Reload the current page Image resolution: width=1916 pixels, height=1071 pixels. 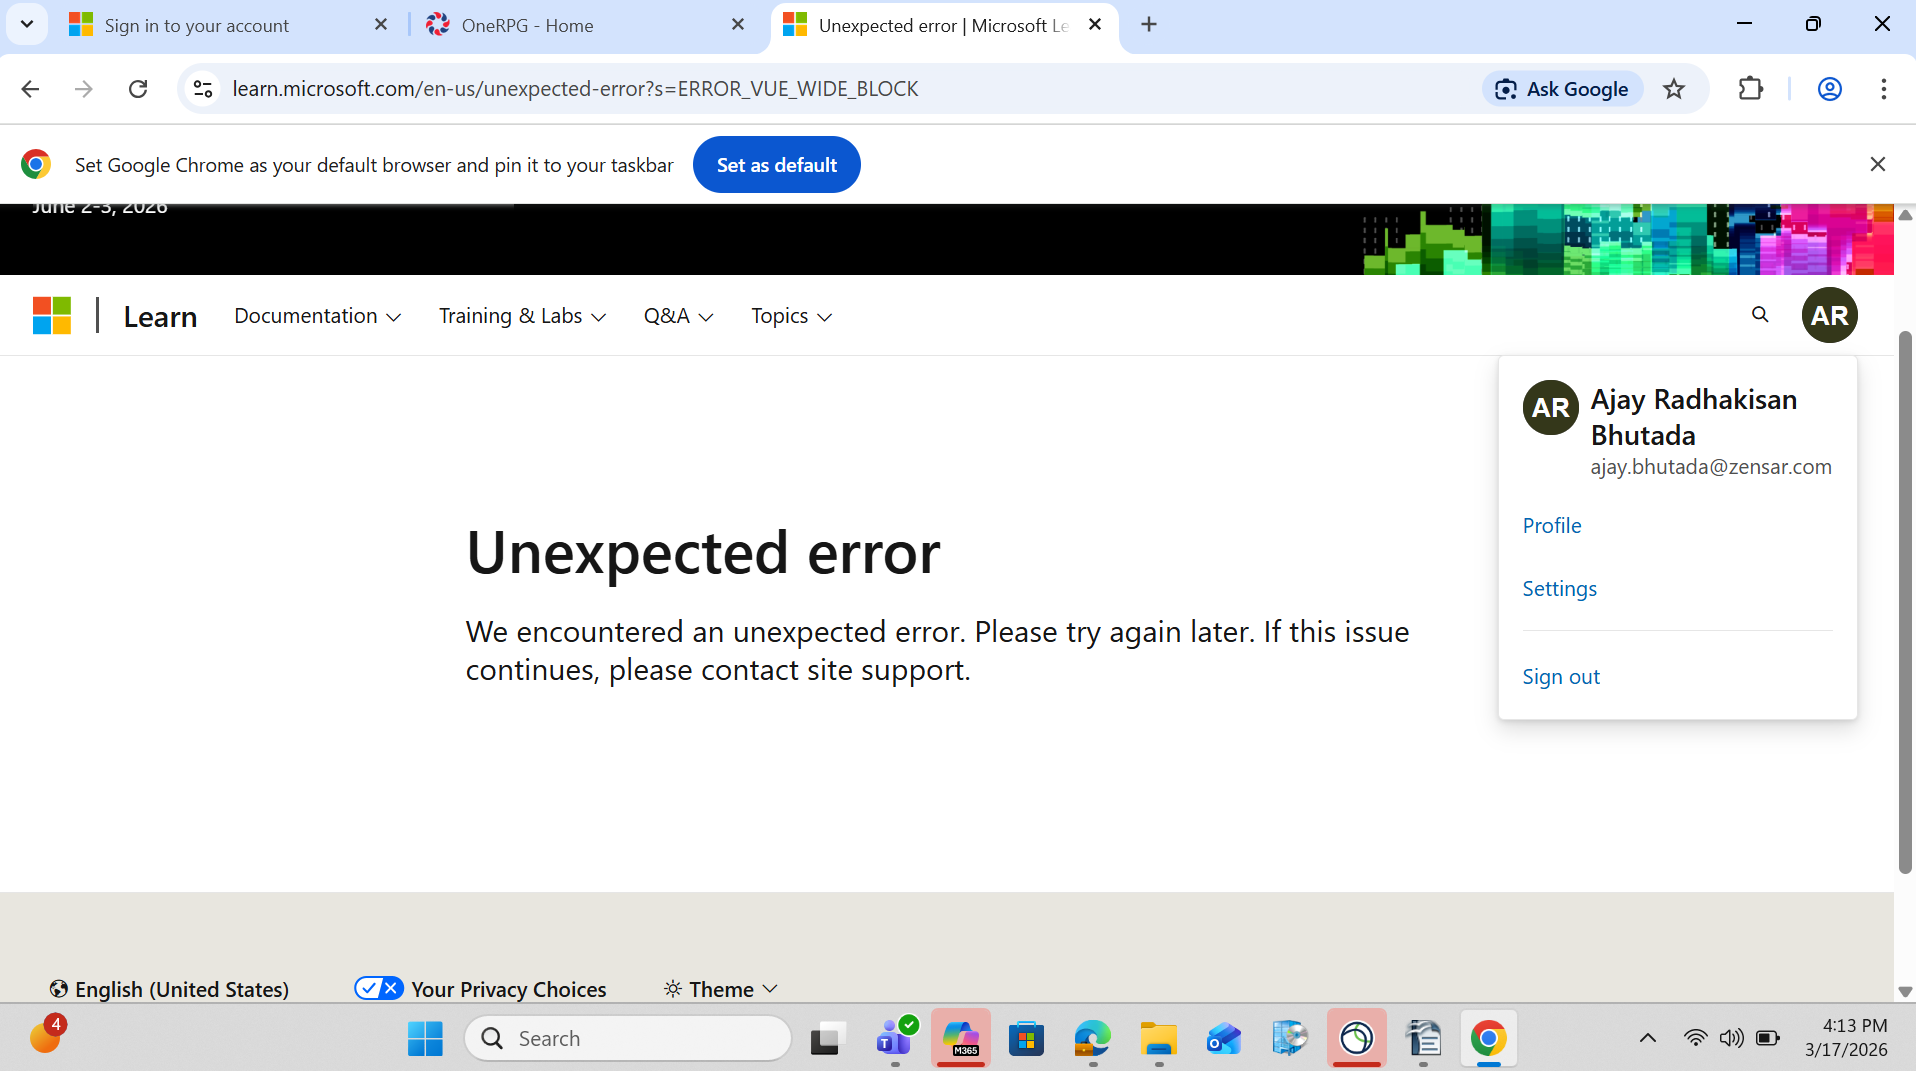coord(138,89)
